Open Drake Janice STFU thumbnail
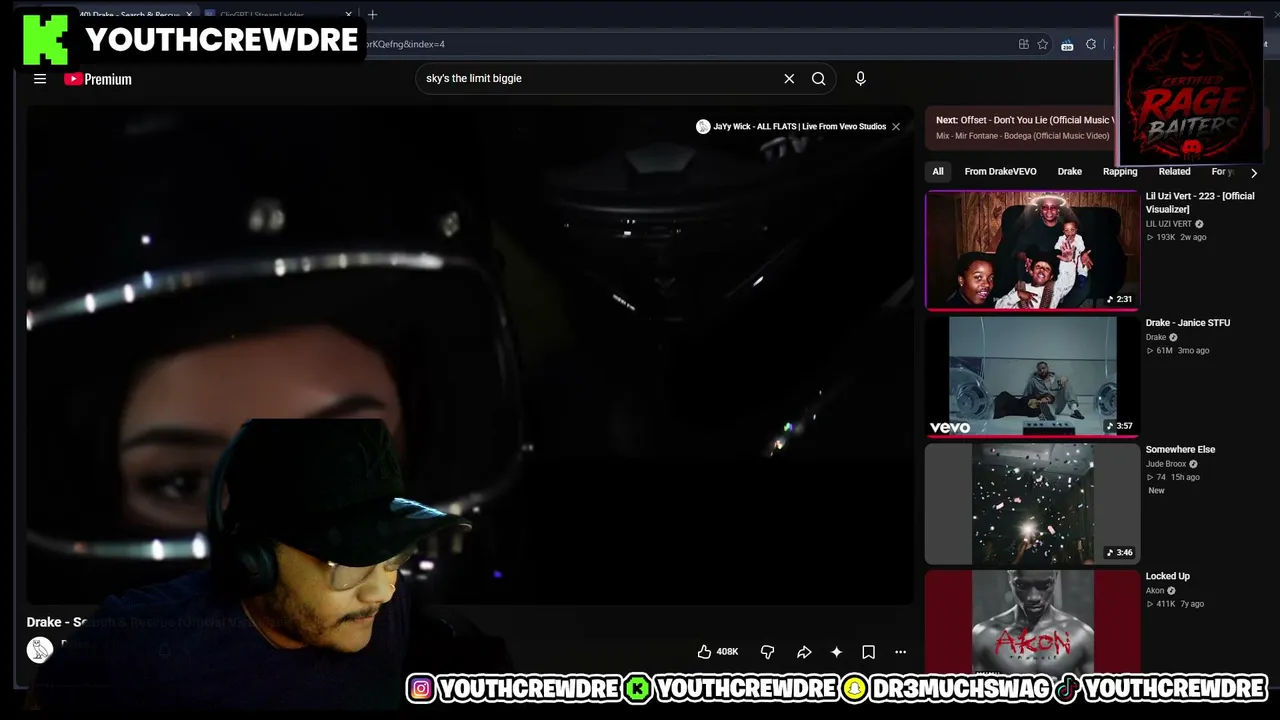1280x720 pixels. [1032, 377]
